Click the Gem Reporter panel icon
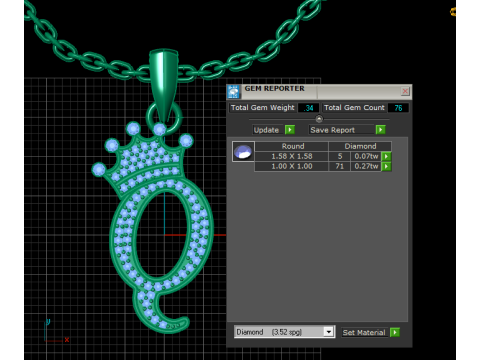This screenshot has height=360, width=480. (x=234, y=92)
